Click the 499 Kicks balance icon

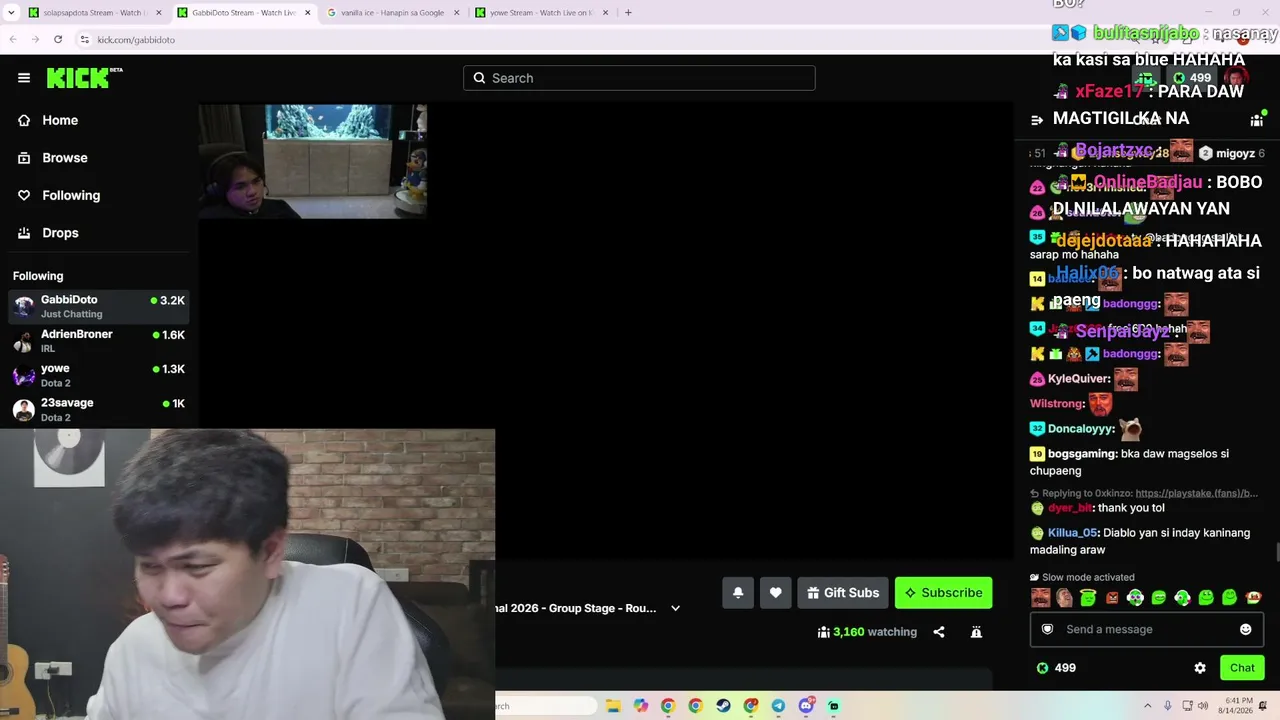[x=1042, y=668]
